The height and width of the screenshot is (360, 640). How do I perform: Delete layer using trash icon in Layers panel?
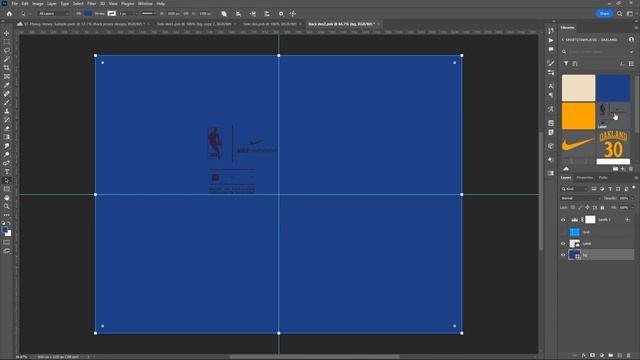click(x=629, y=356)
